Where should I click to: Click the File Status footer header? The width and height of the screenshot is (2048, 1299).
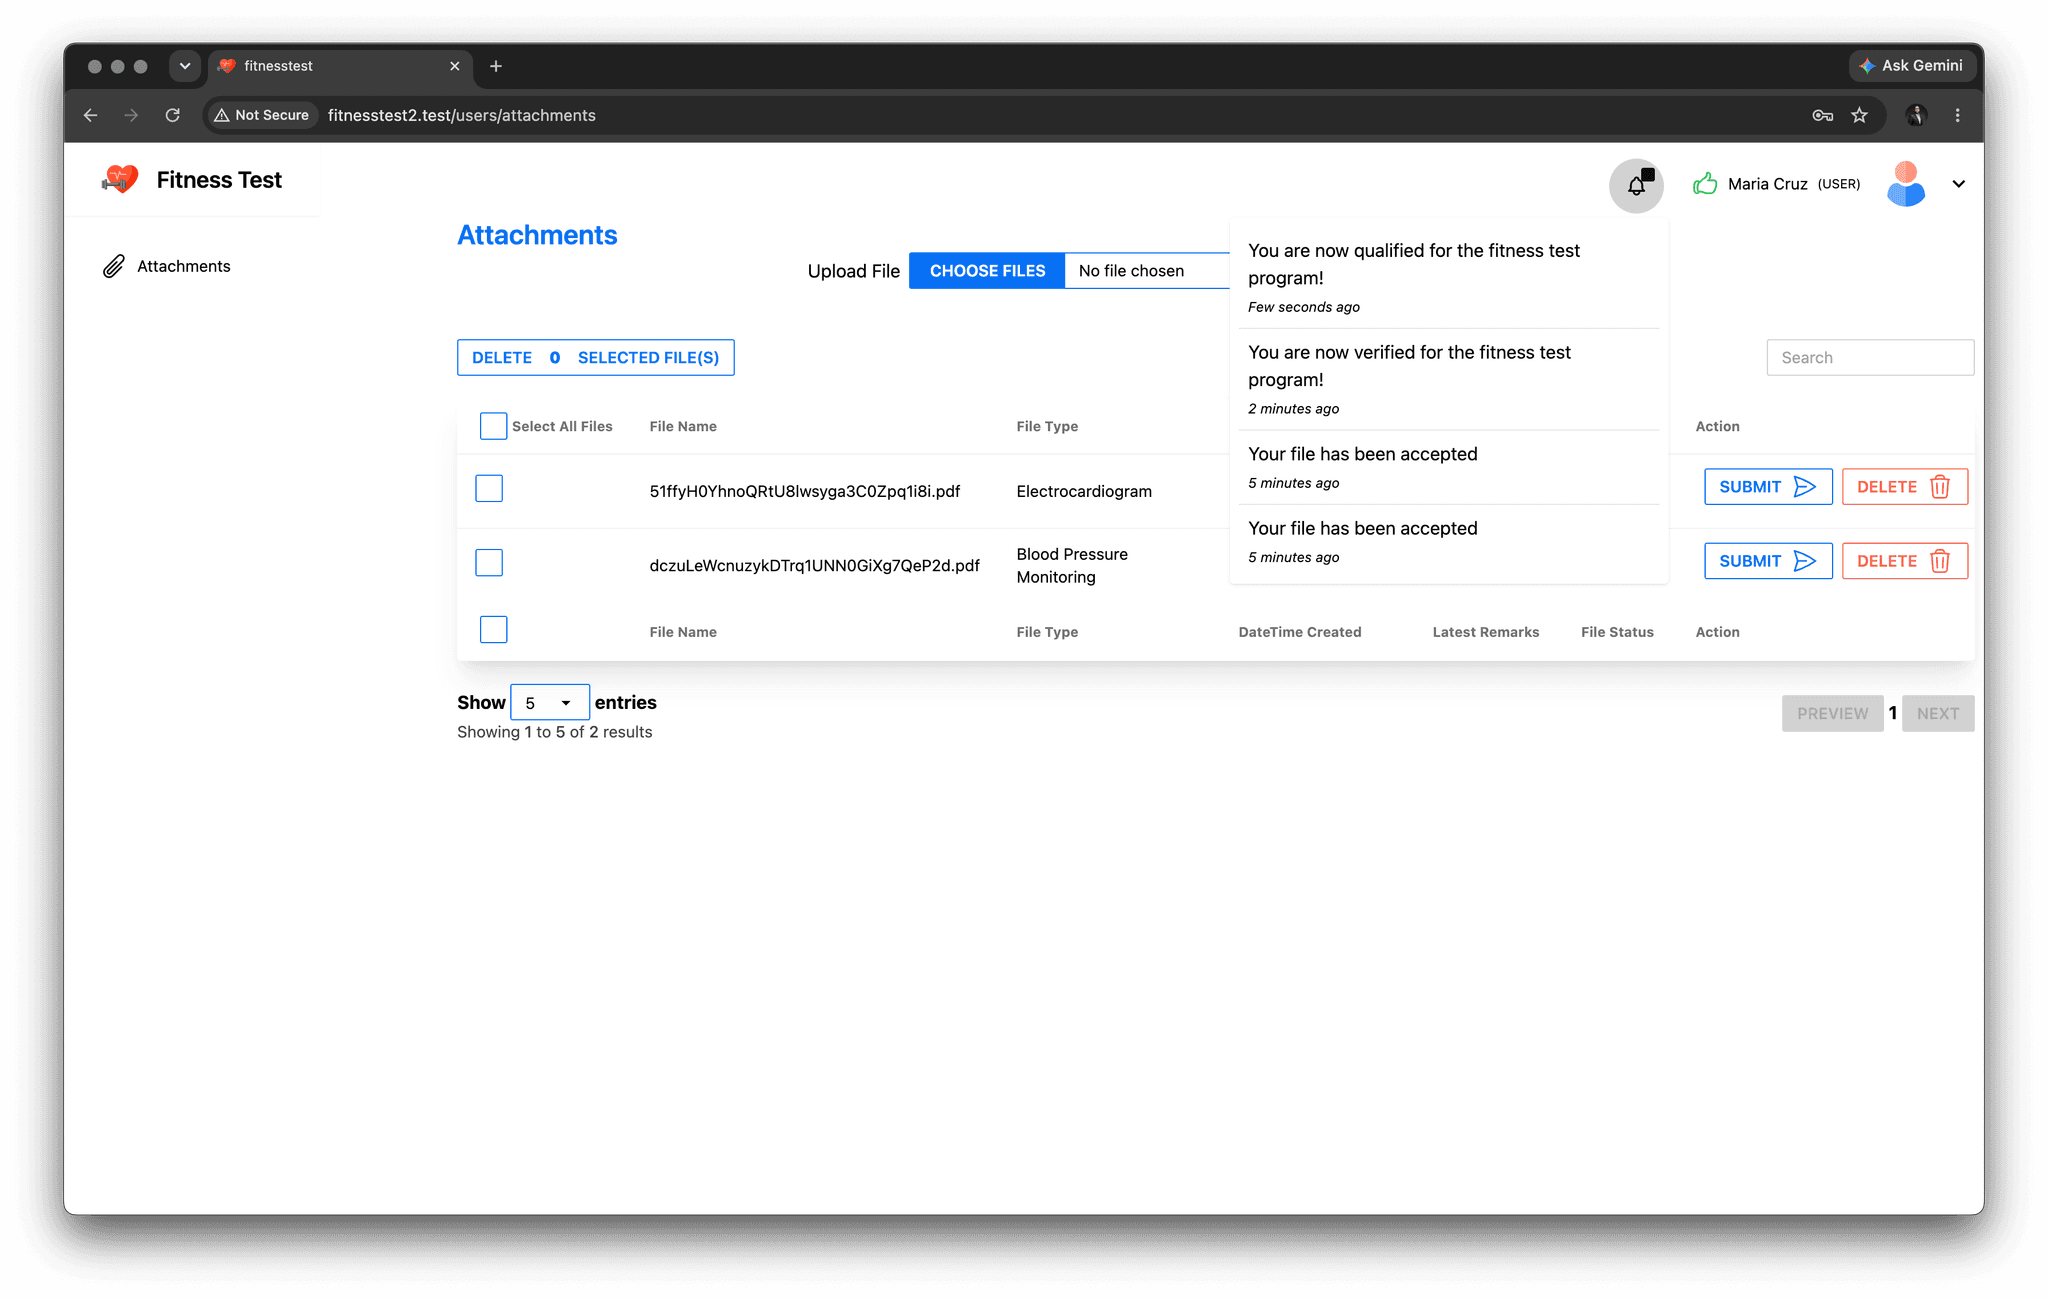coord(1617,632)
